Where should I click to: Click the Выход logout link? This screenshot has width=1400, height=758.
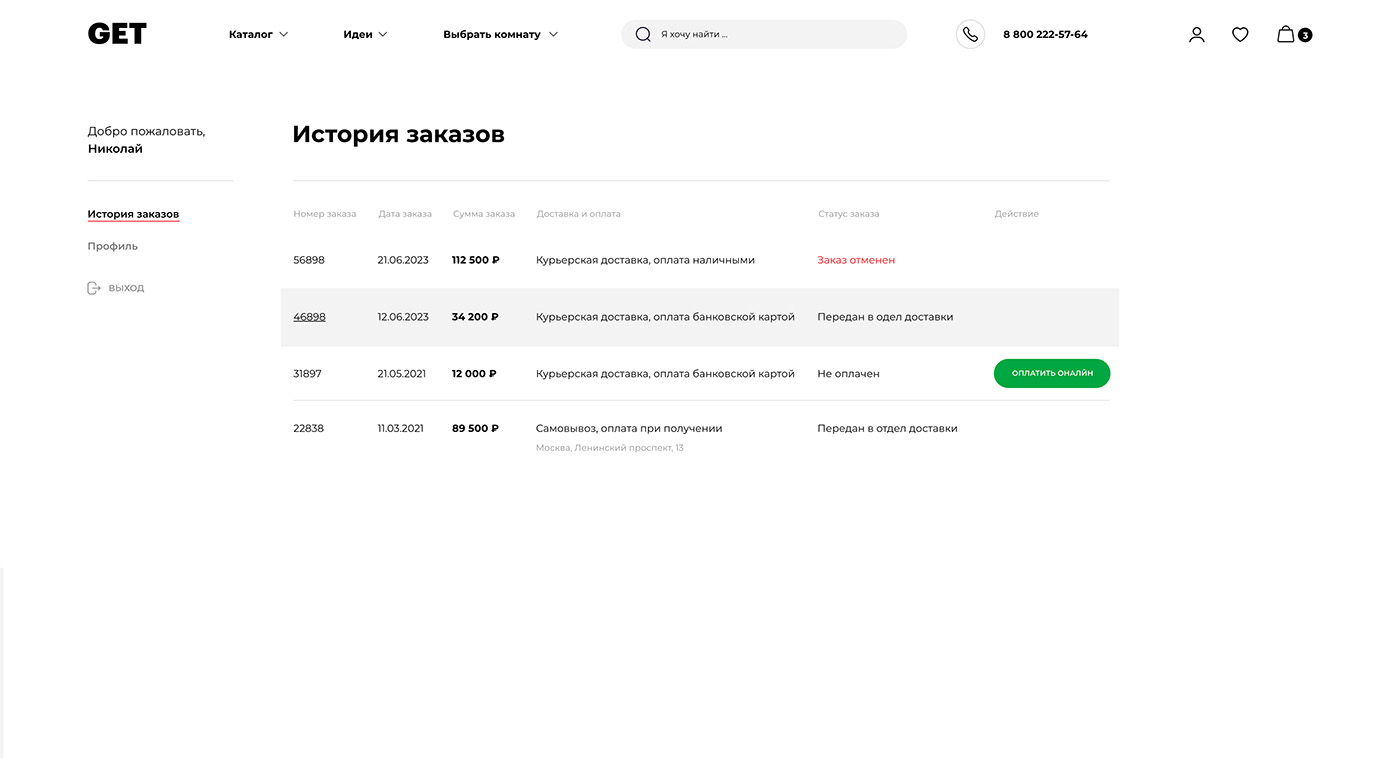coord(126,288)
